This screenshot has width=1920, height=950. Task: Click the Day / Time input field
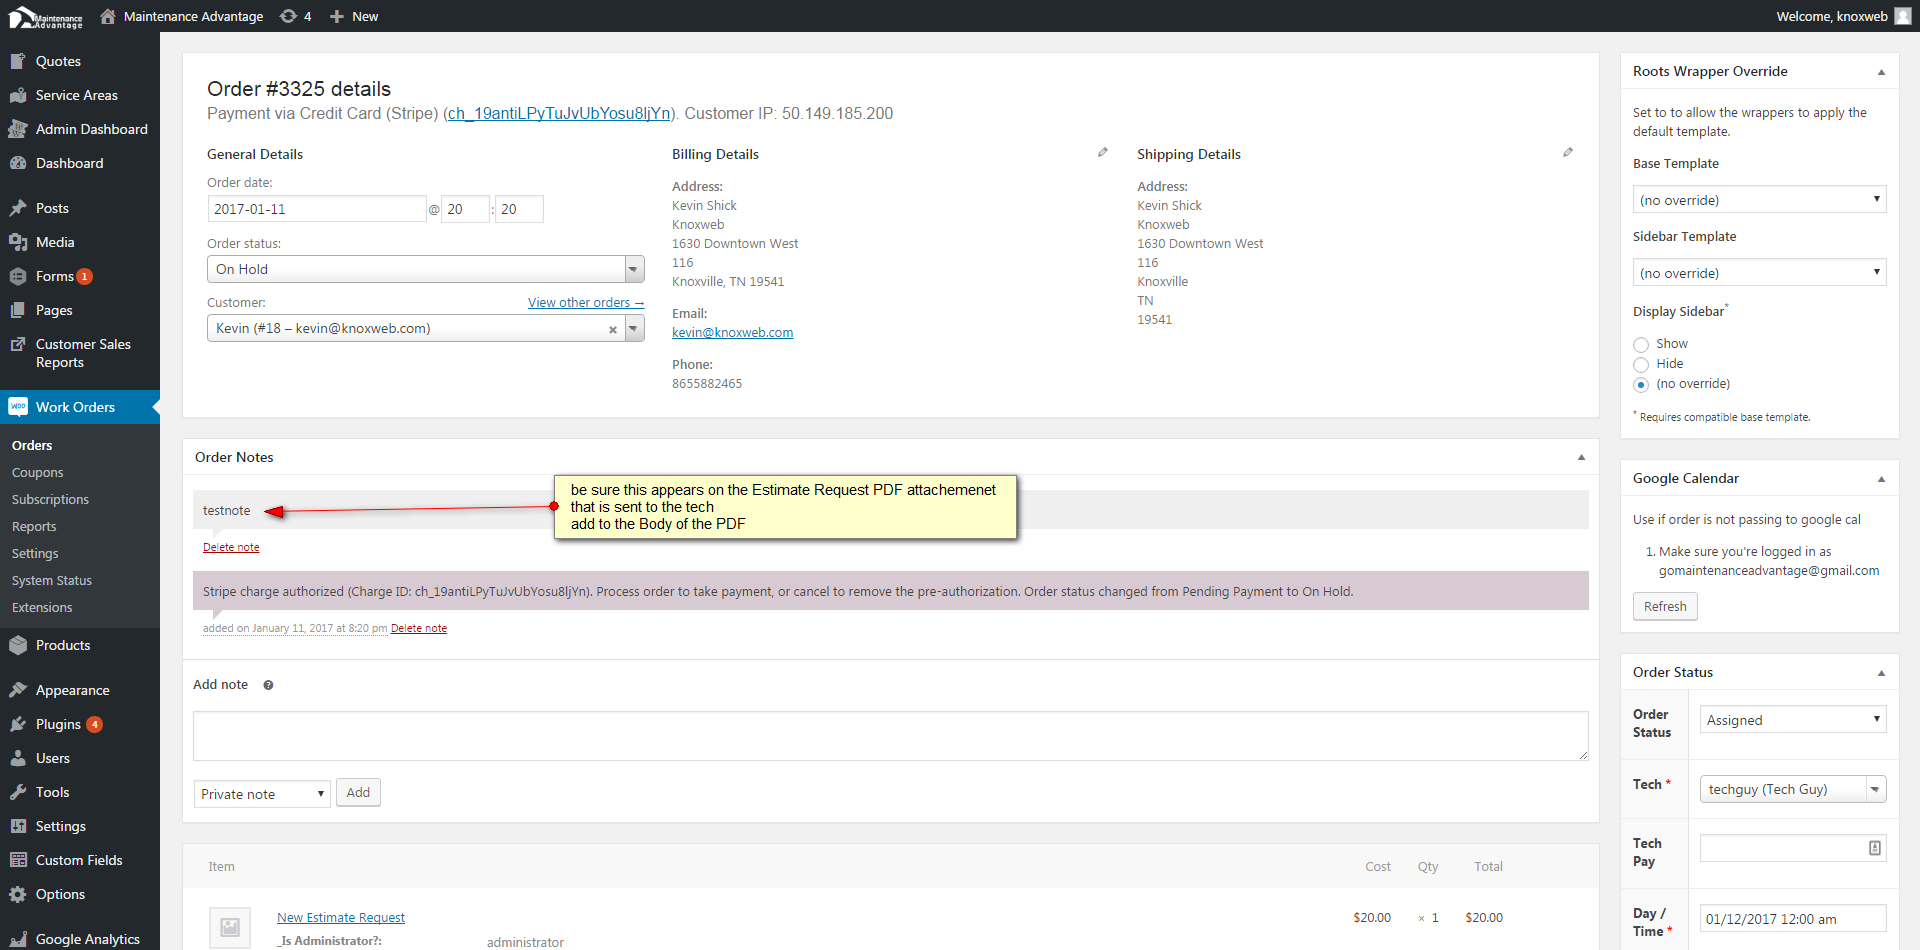[x=1793, y=919]
